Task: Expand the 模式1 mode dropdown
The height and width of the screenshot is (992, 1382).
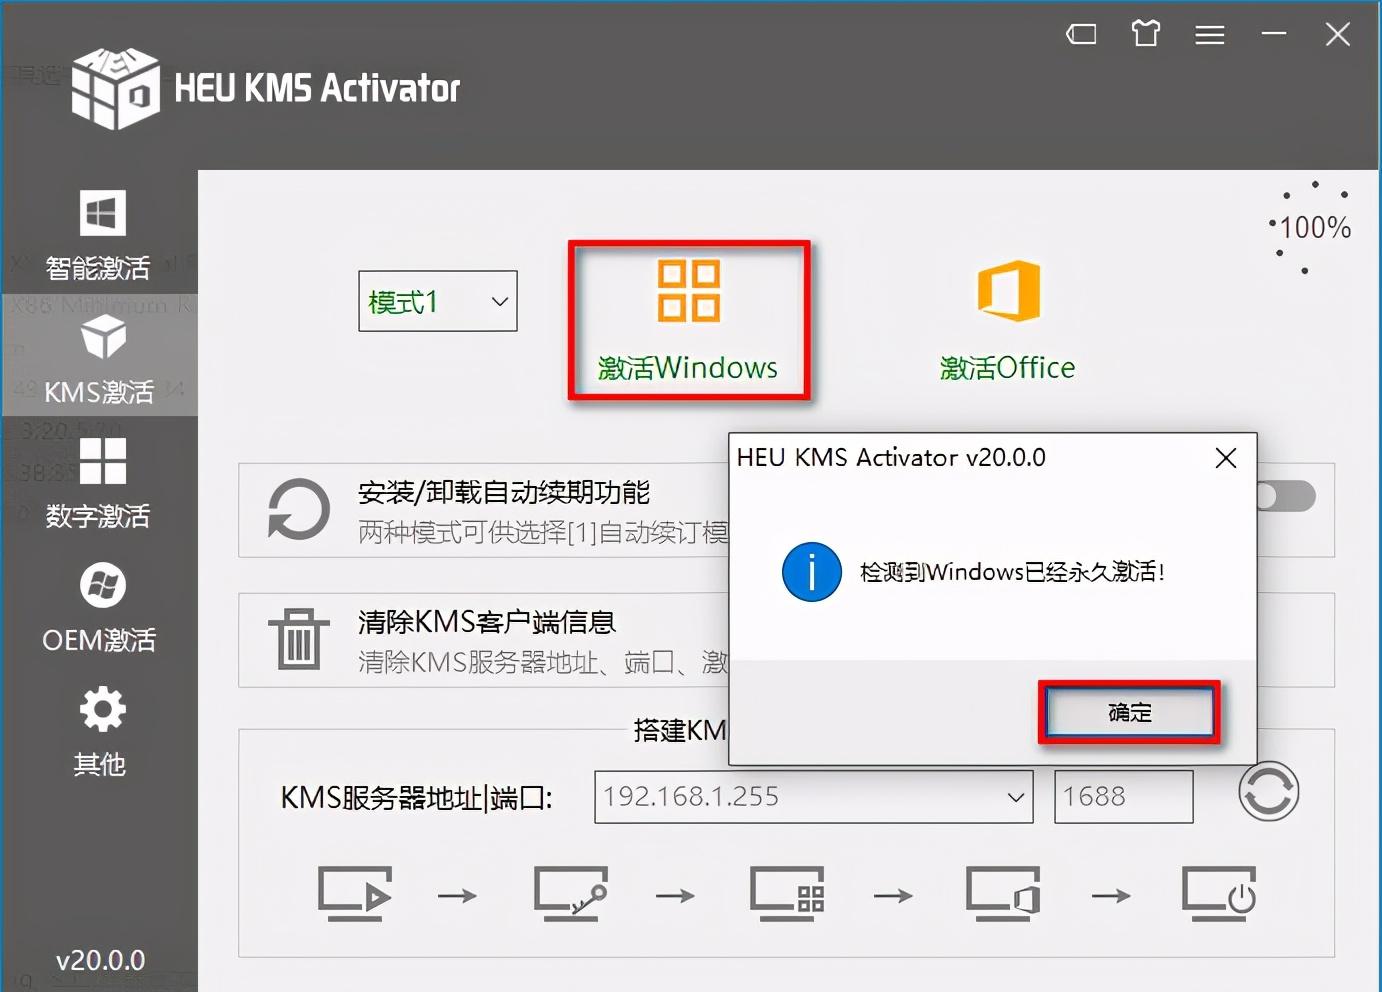Action: [438, 301]
